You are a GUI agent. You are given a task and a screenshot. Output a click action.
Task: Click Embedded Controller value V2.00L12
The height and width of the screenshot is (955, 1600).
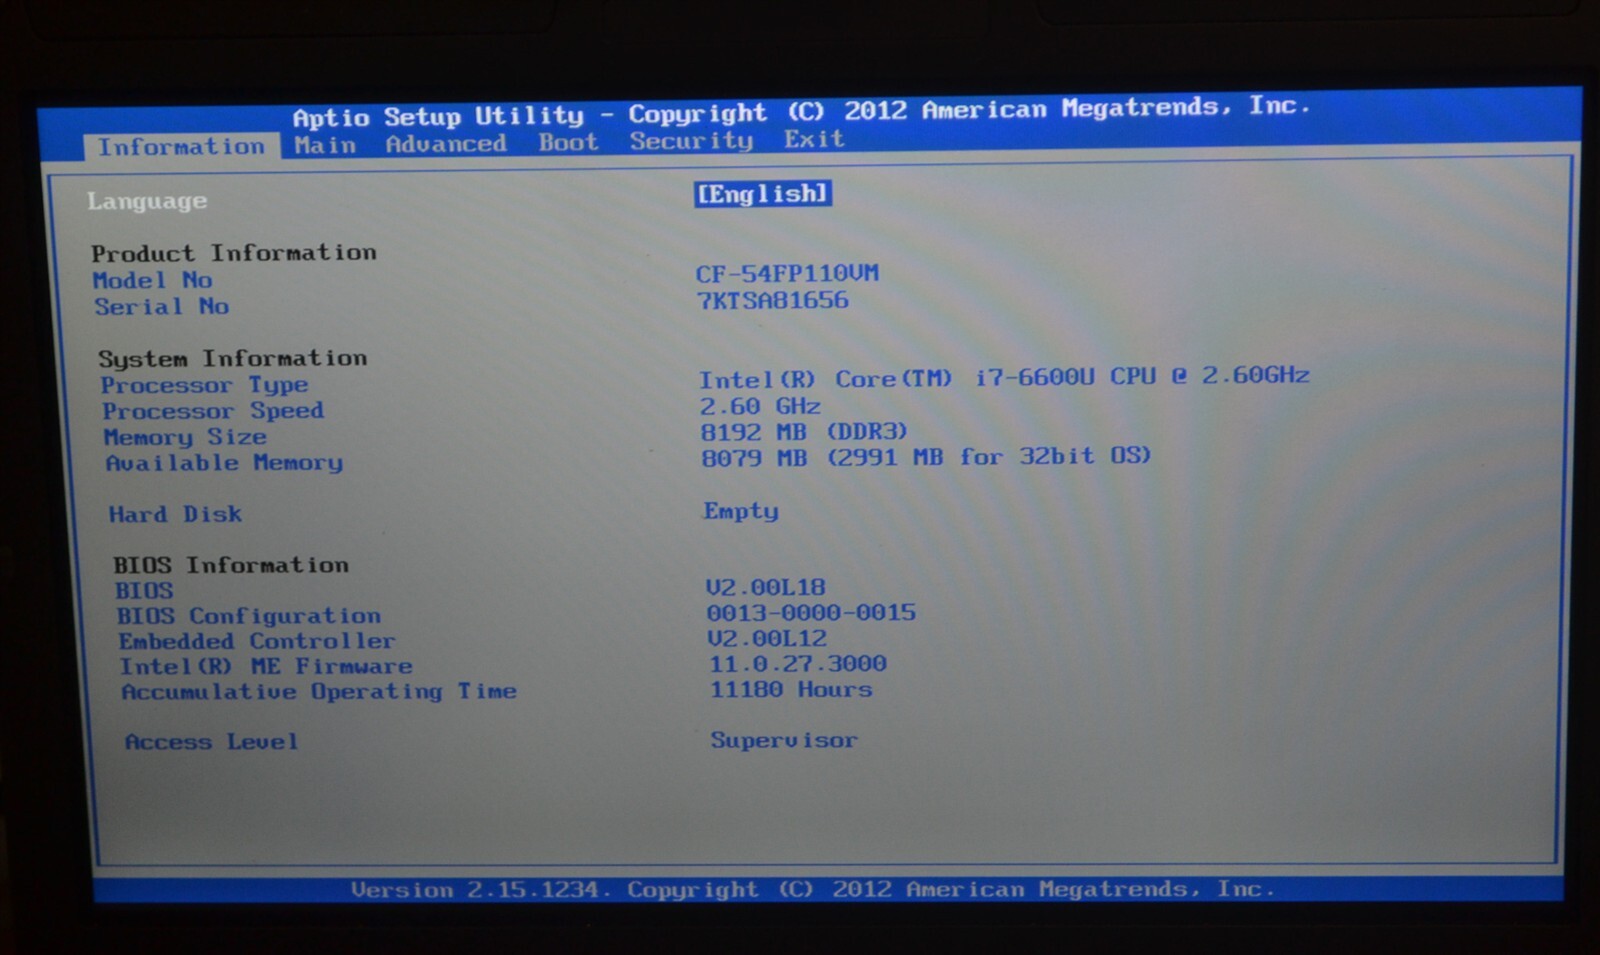pos(767,638)
